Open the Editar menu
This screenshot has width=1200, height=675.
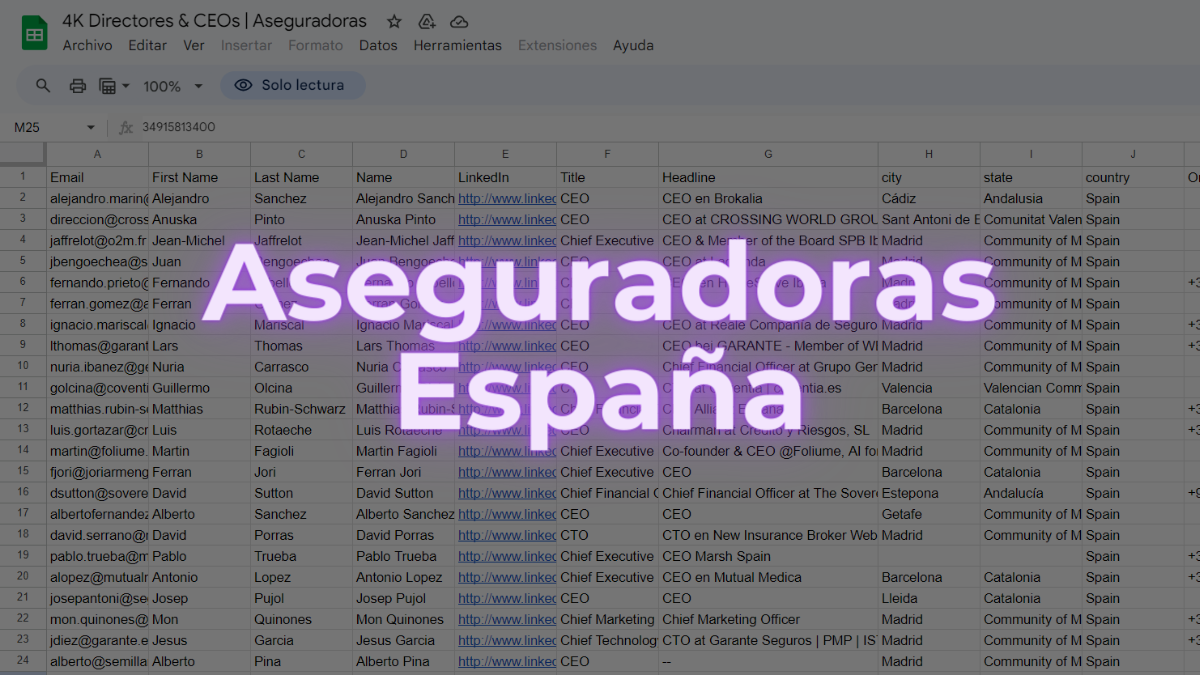(x=148, y=45)
